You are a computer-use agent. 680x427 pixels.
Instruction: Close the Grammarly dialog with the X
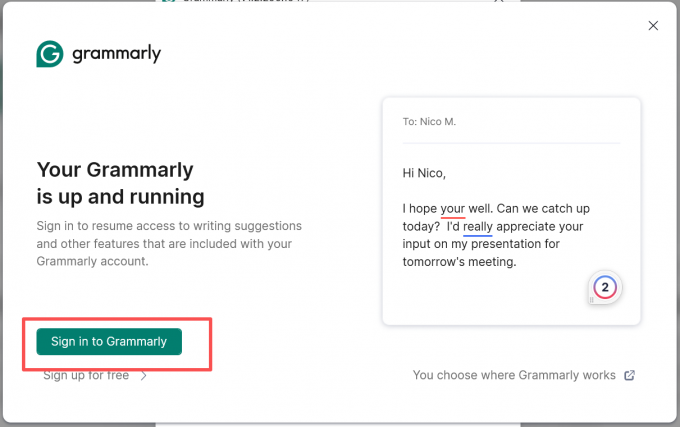pos(653,26)
